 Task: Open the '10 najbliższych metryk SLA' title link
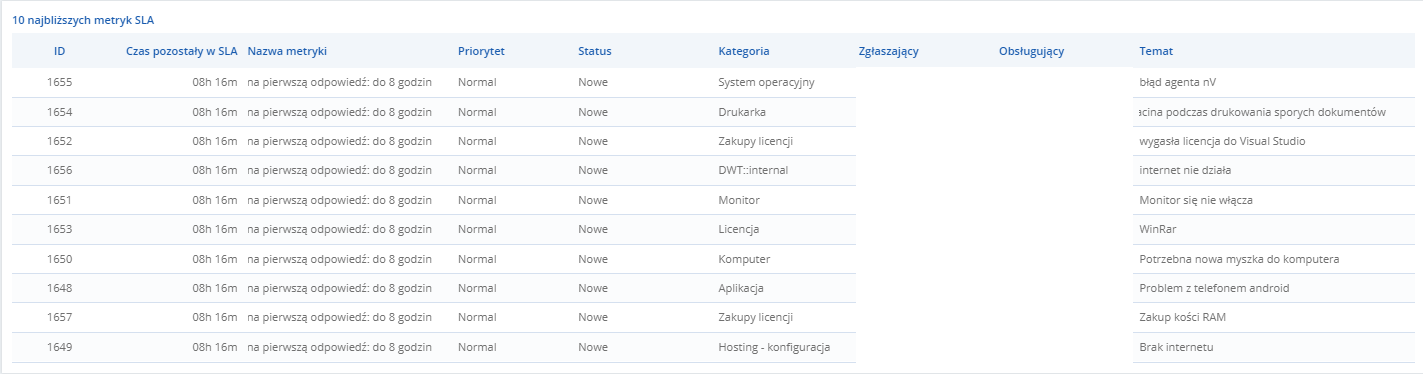coord(83,20)
